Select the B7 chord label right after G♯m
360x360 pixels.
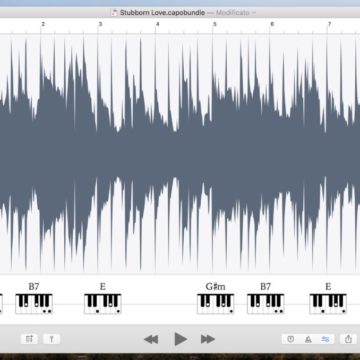[x=265, y=286]
